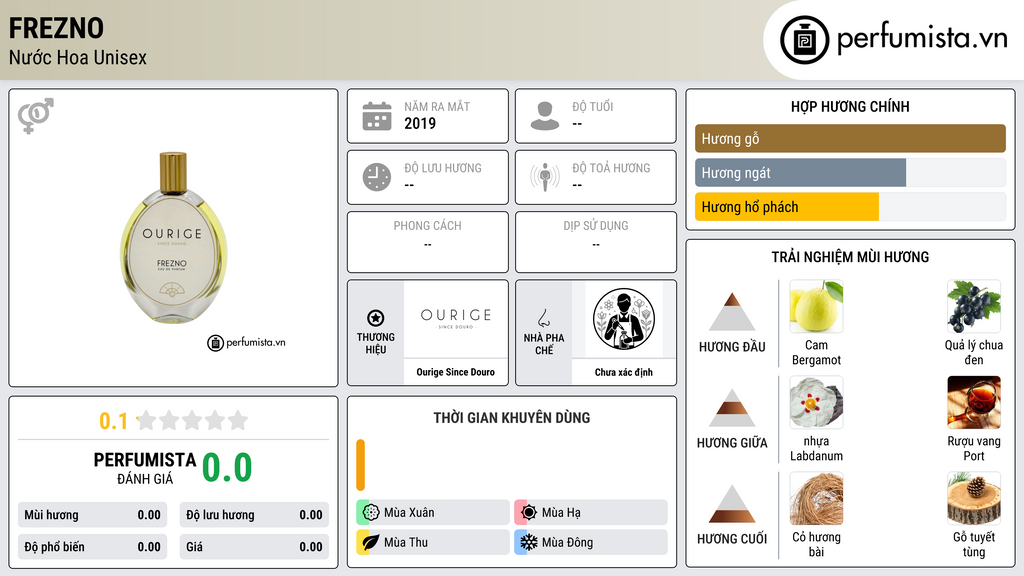
Task: Click the Ourige Since Douro brand name
Action: pos(456,372)
